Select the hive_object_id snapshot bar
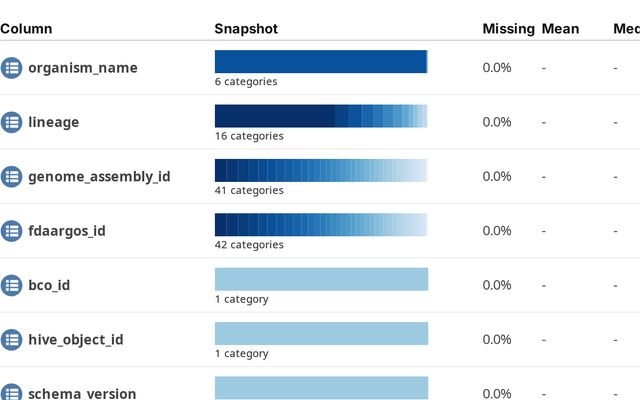Viewport: 640px width, 400px height. click(x=321, y=333)
